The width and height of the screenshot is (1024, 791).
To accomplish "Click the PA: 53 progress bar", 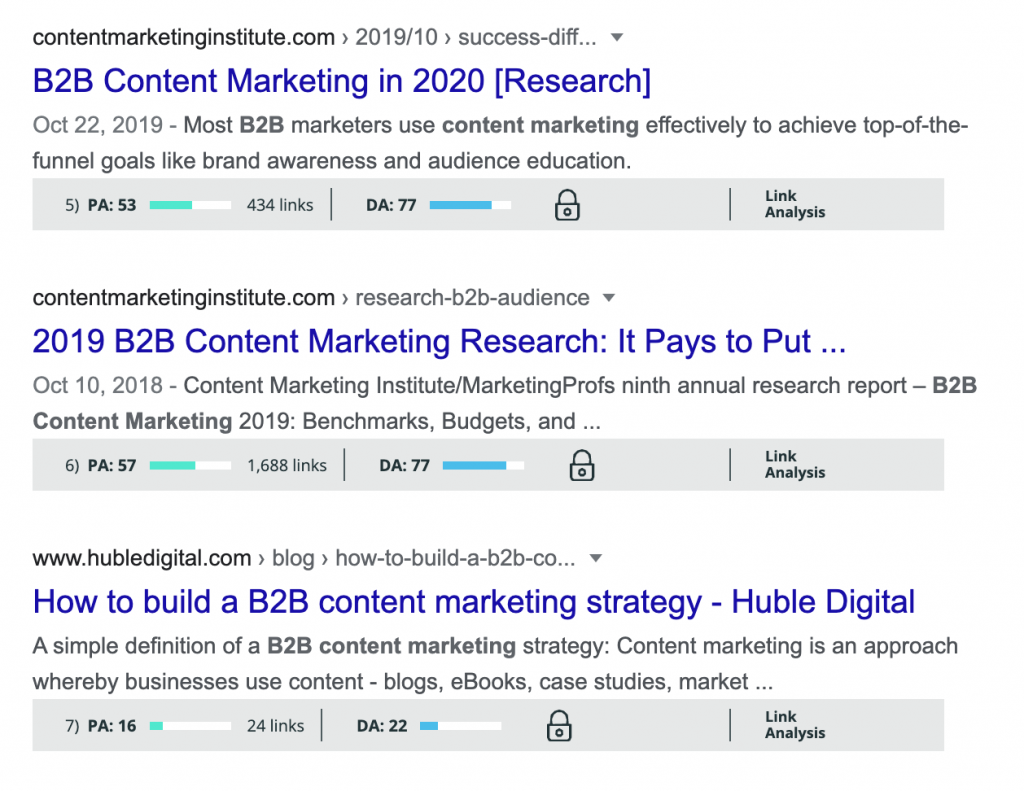I will click(x=190, y=205).
